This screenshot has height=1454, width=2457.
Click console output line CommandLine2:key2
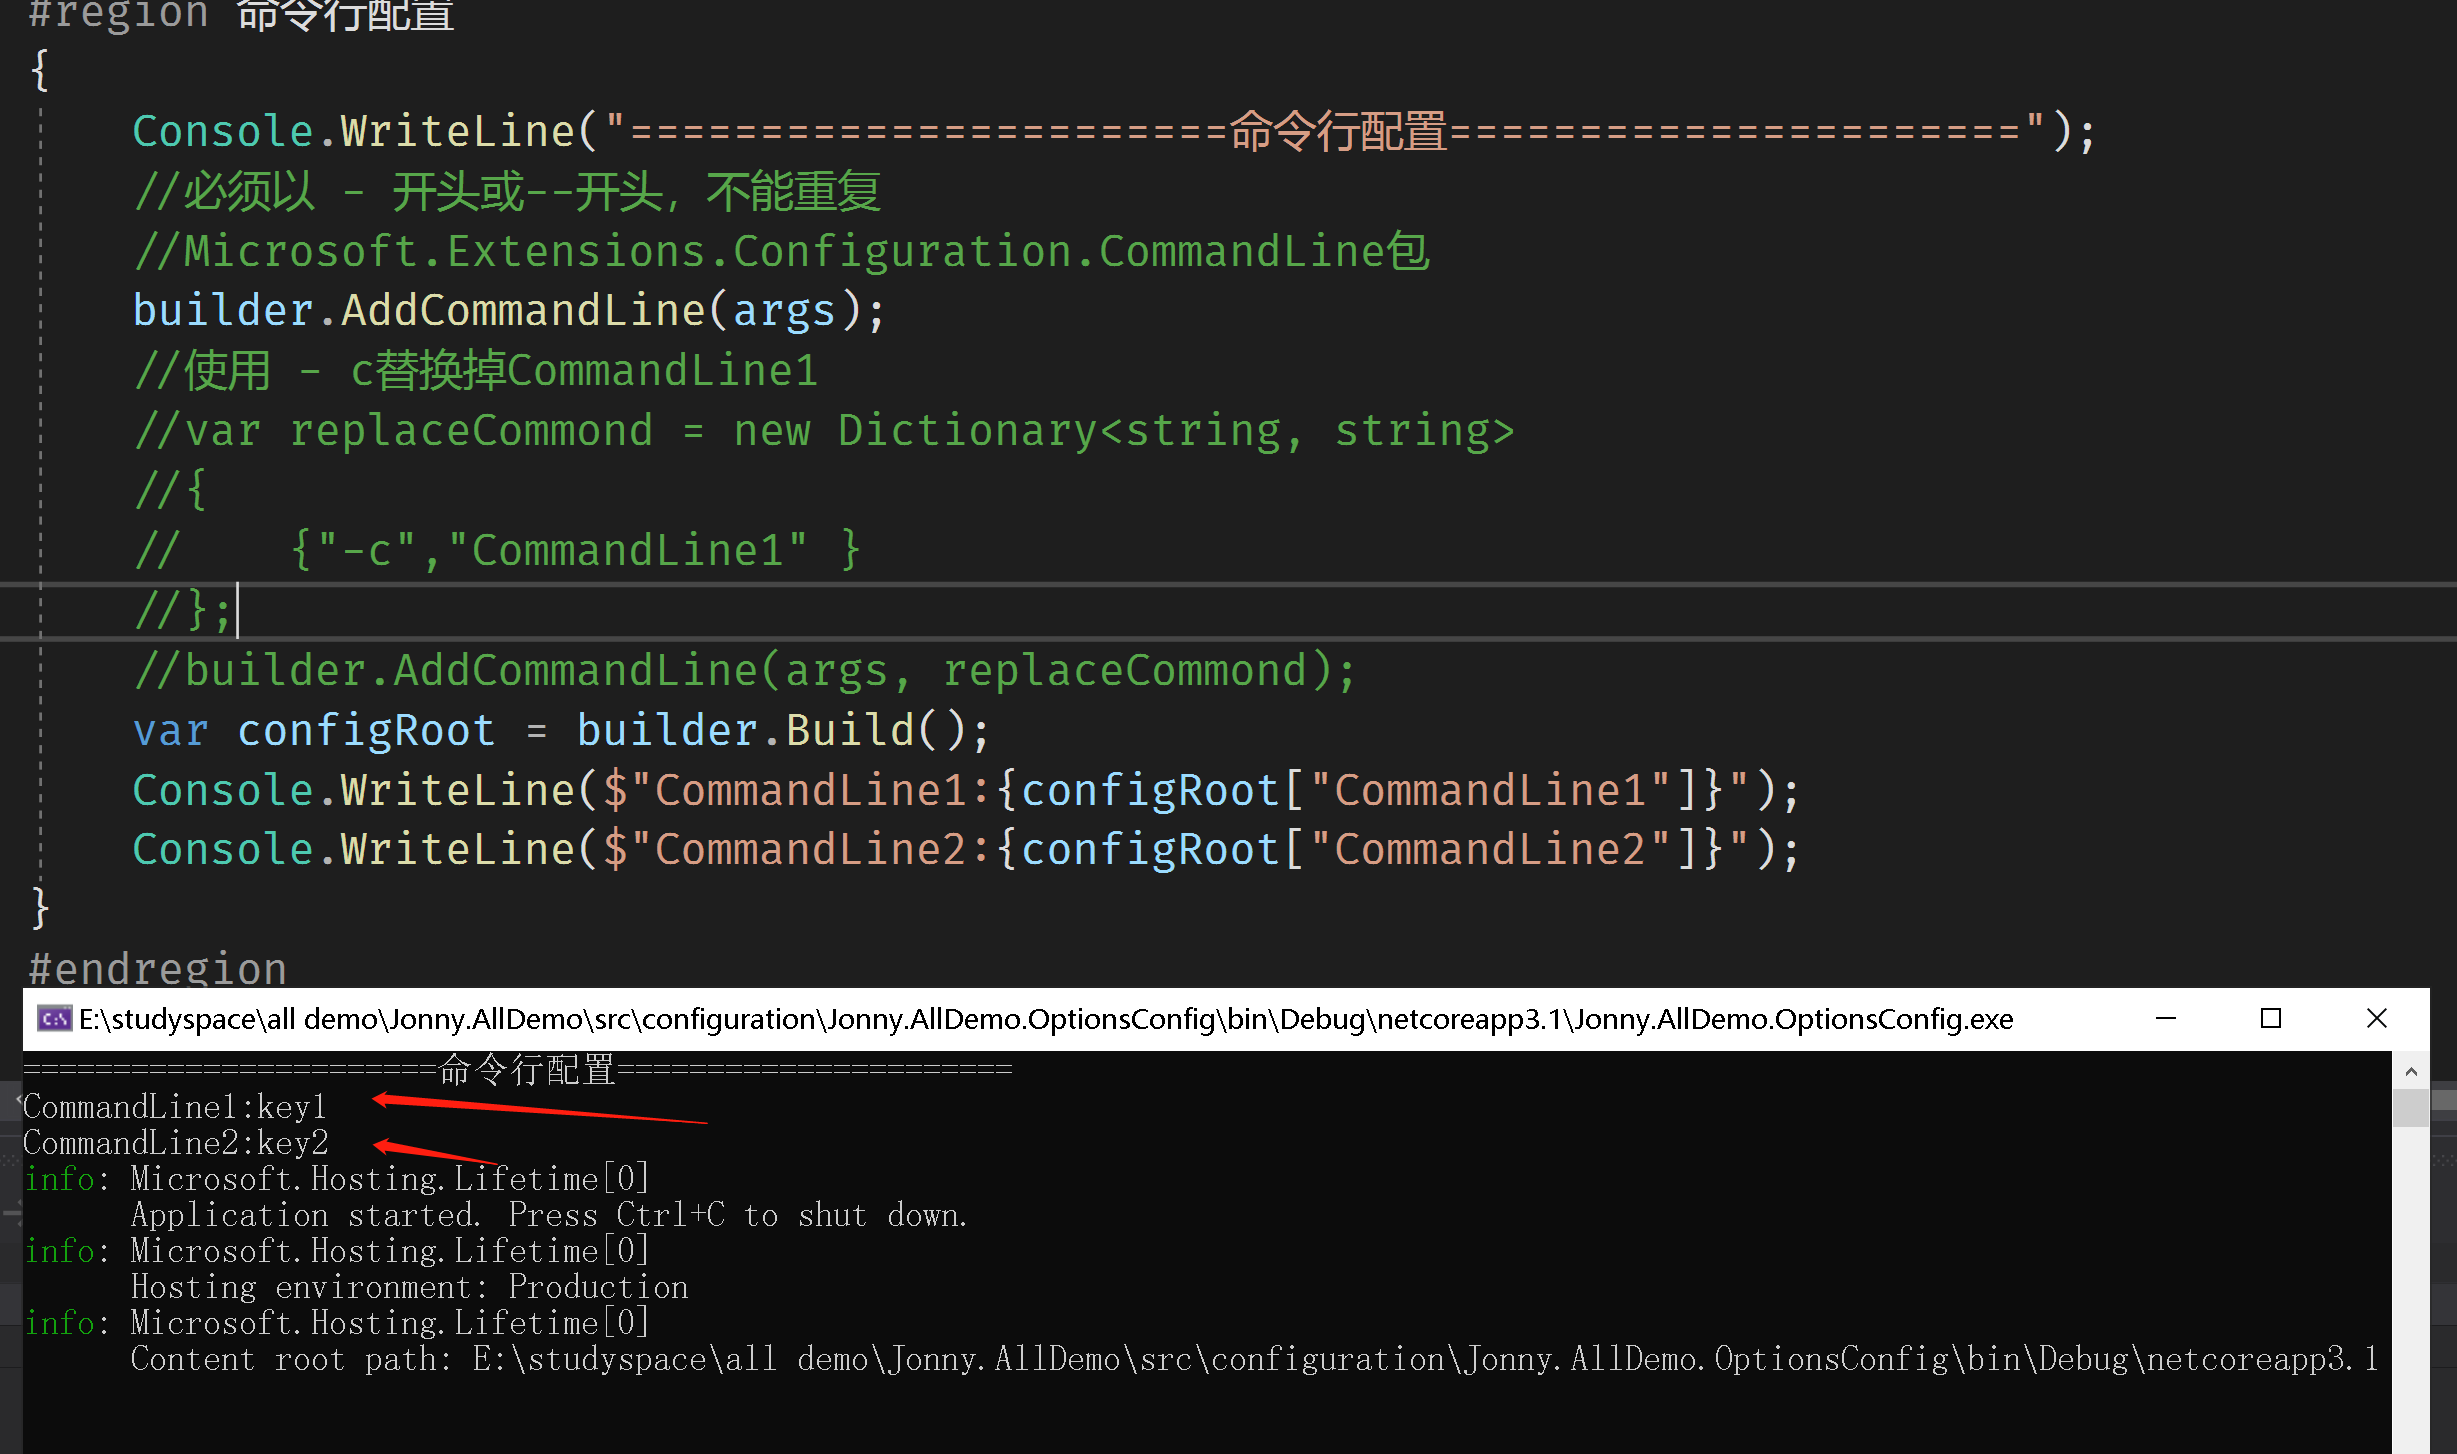176,1144
